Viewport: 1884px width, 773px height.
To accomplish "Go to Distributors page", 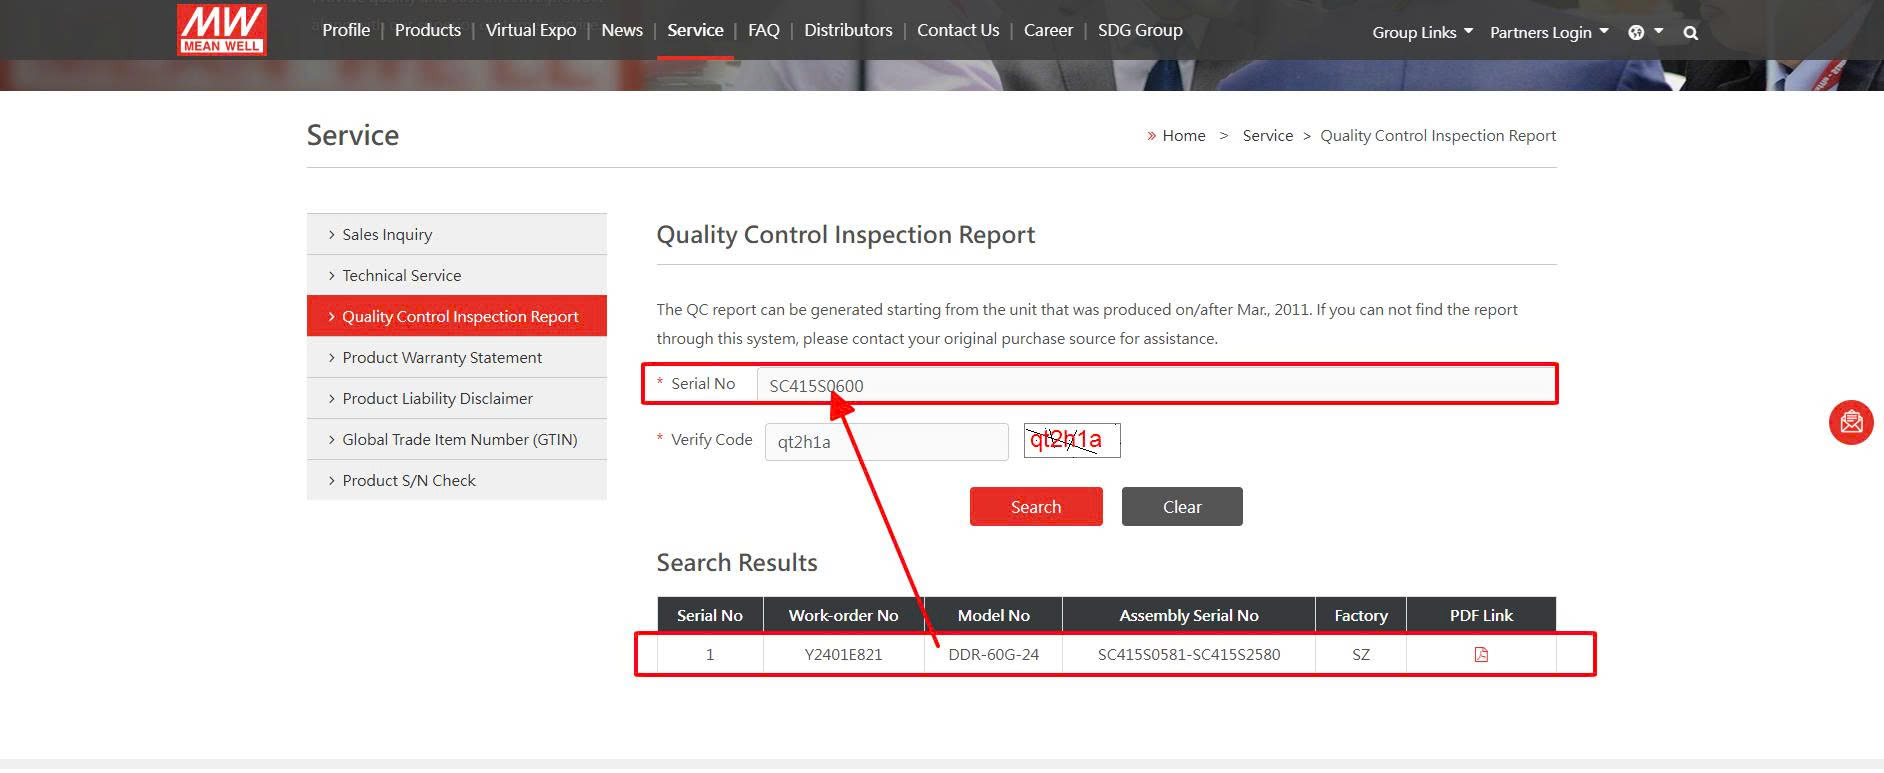I will (848, 30).
